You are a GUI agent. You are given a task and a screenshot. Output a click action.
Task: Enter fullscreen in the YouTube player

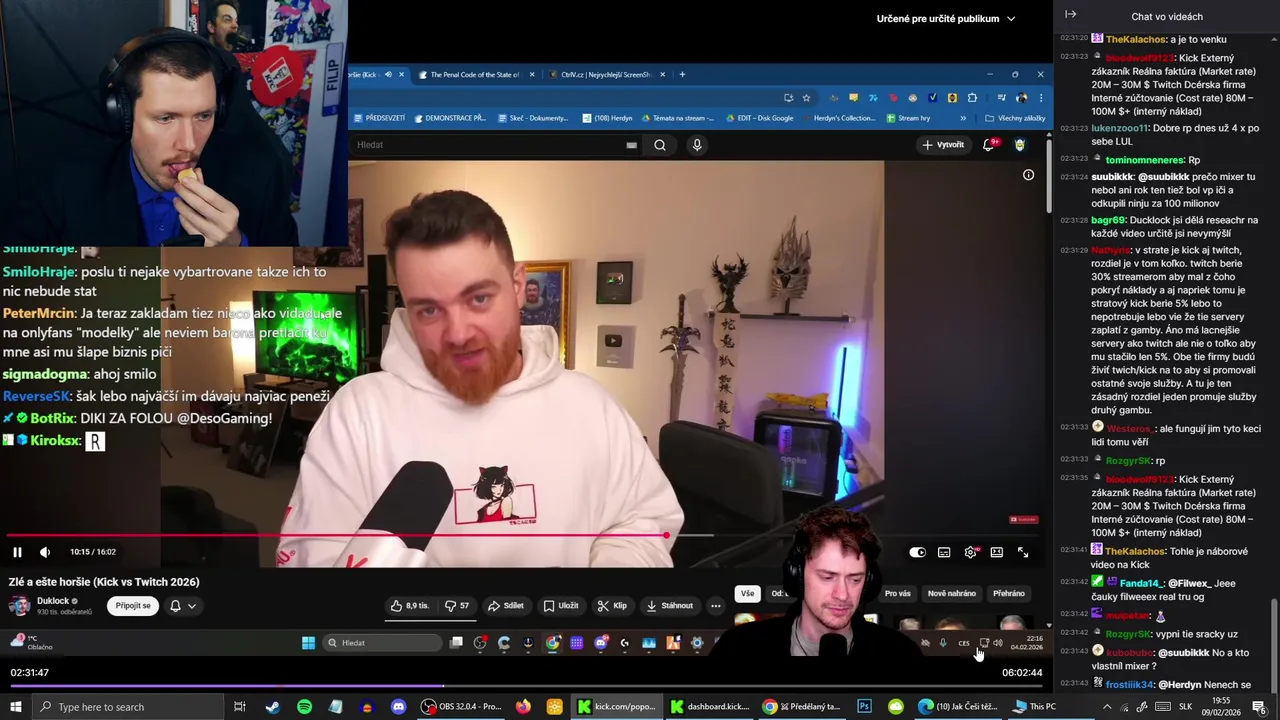[x=1023, y=552]
